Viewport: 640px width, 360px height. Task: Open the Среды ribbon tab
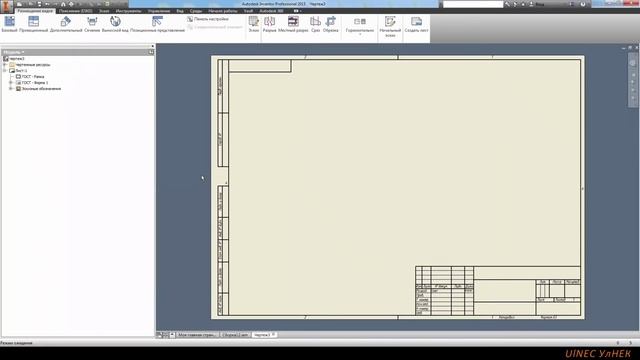coord(196,11)
